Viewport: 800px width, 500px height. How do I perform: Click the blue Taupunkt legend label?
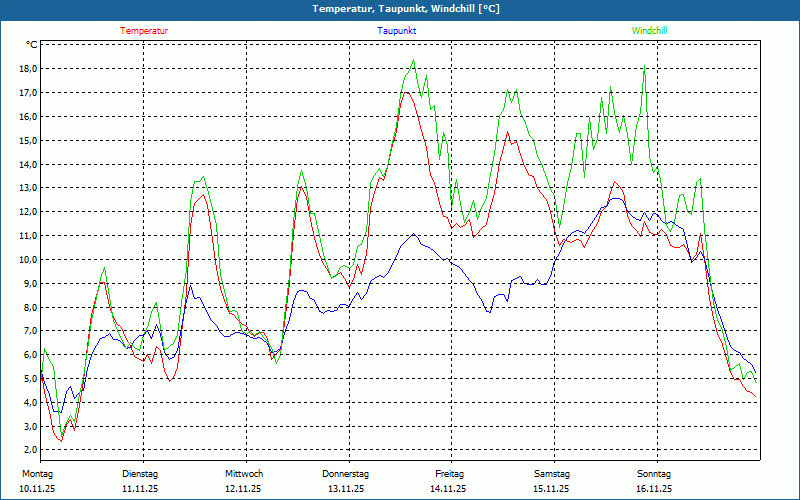(x=397, y=31)
